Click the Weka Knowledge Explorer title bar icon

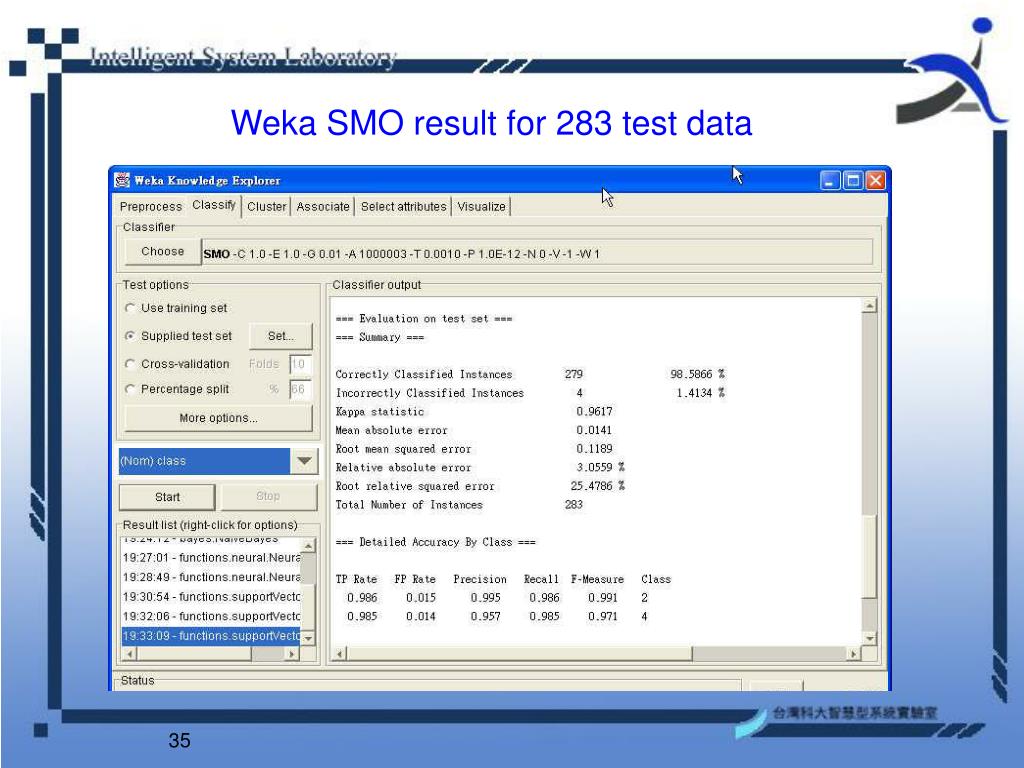pos(122,180)
